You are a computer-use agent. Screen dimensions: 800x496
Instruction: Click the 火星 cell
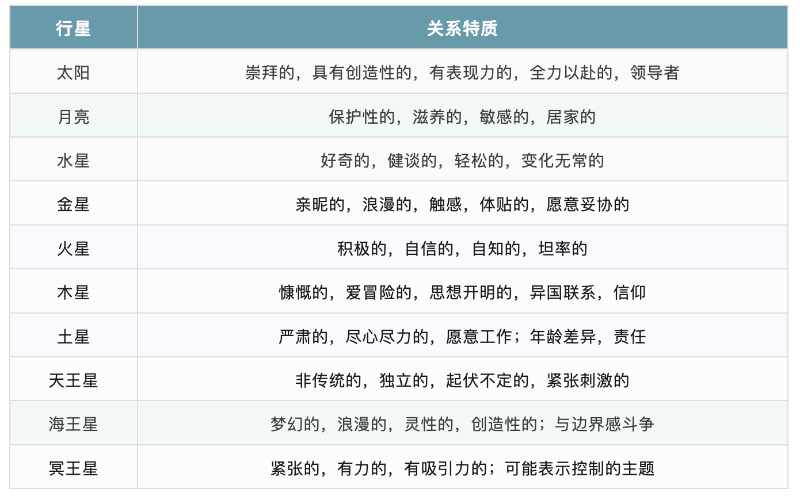(x=73, y=249)
